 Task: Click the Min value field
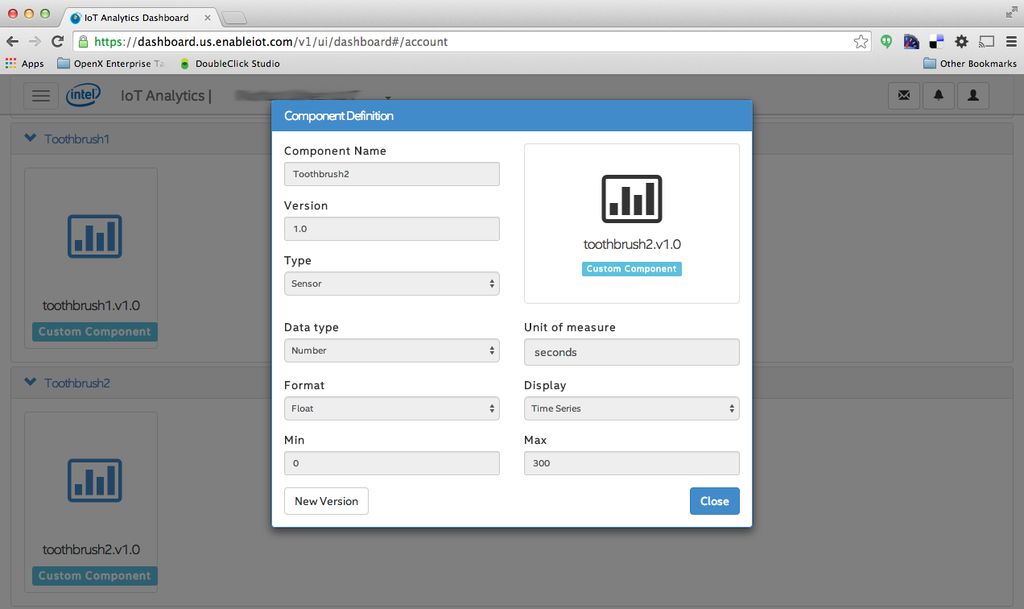pyautogui.click(x=392, y=463)
